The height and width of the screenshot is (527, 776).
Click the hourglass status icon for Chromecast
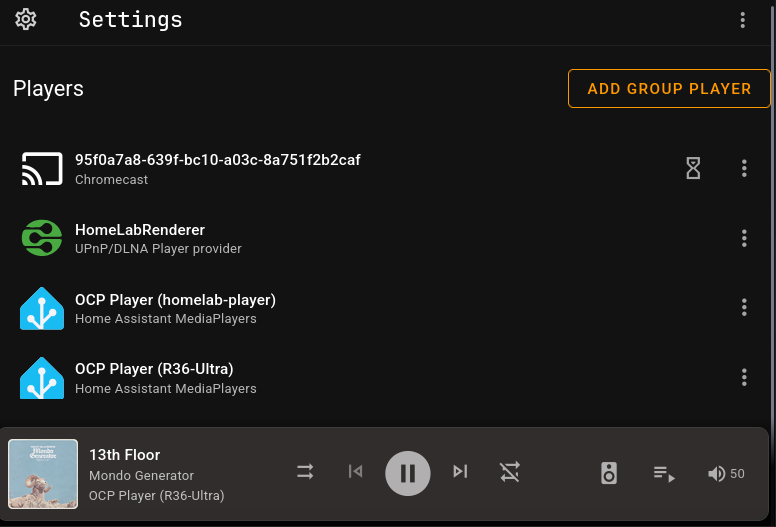click(x=693, y=168)
